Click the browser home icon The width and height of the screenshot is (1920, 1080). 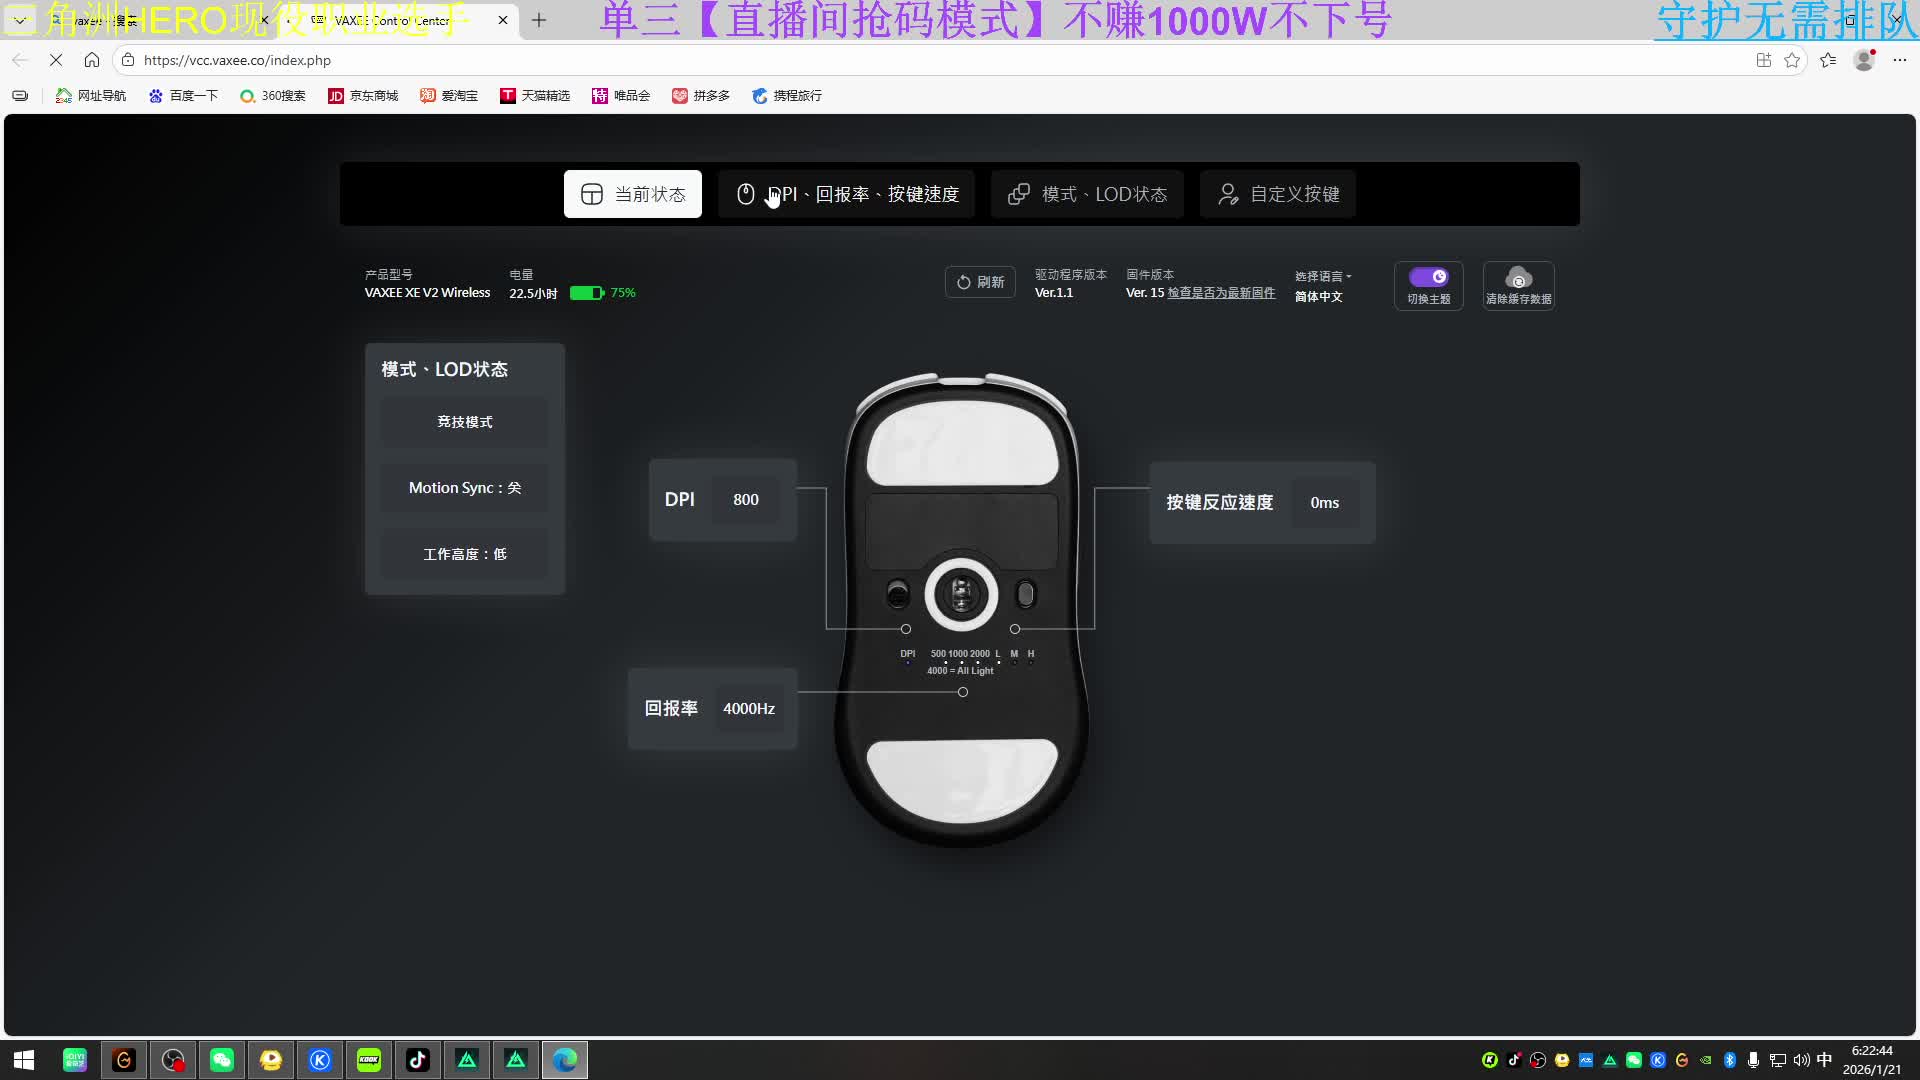92,60
